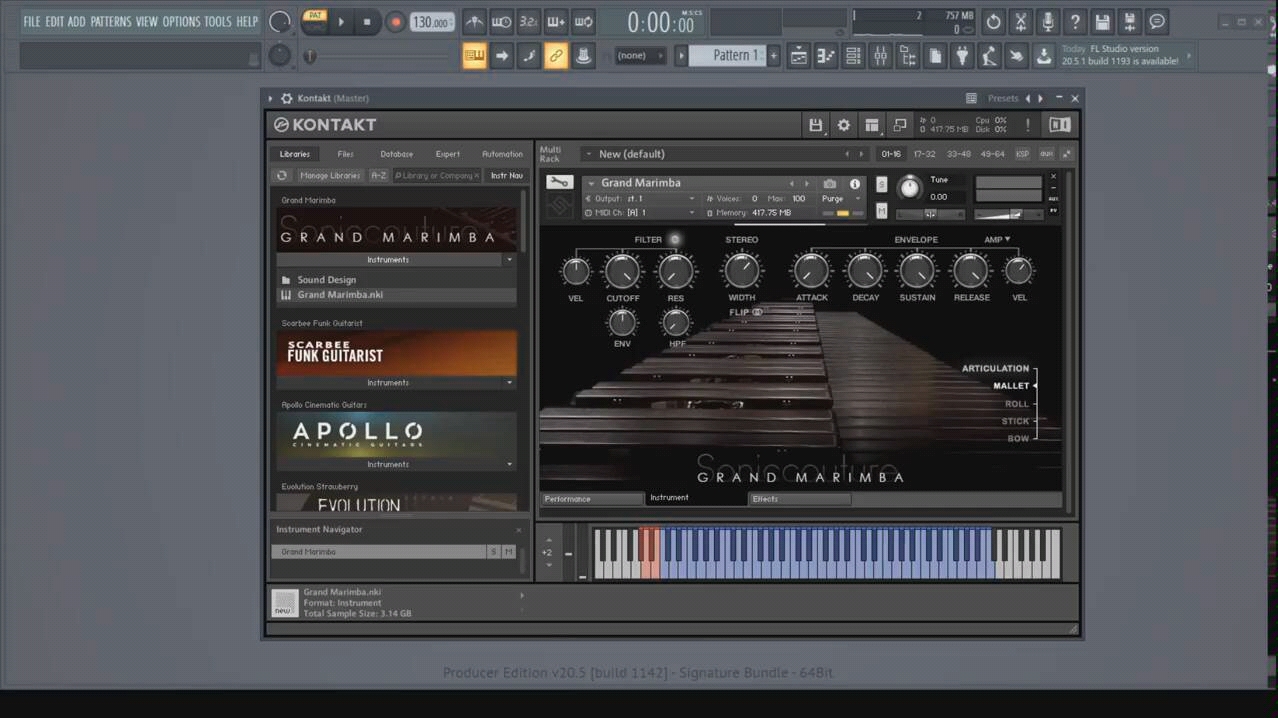
Task: Toggle the instrument Solo S button
Action: 881,184
